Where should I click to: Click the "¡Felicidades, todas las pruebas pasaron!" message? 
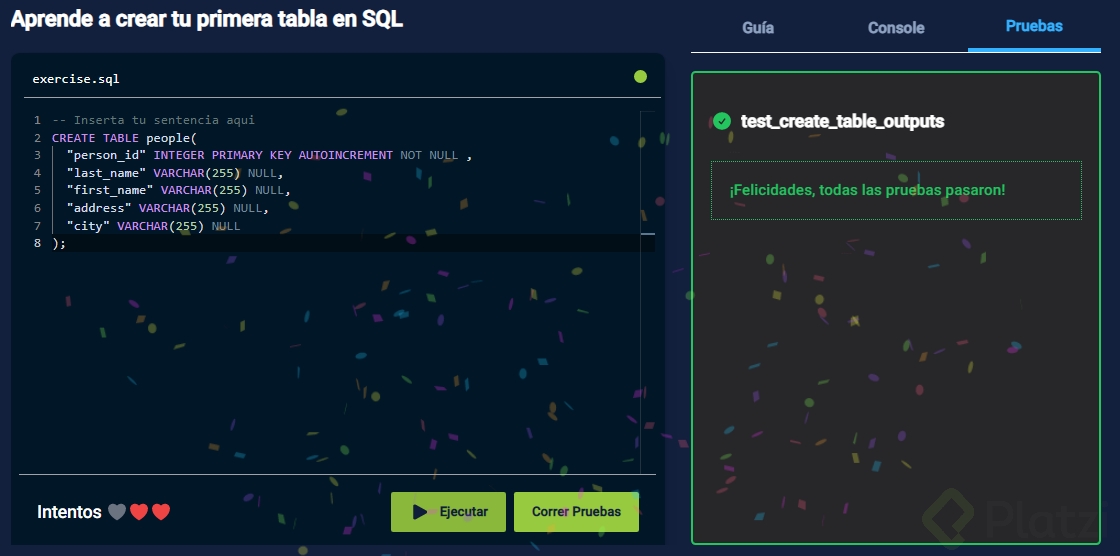point(867,190)
